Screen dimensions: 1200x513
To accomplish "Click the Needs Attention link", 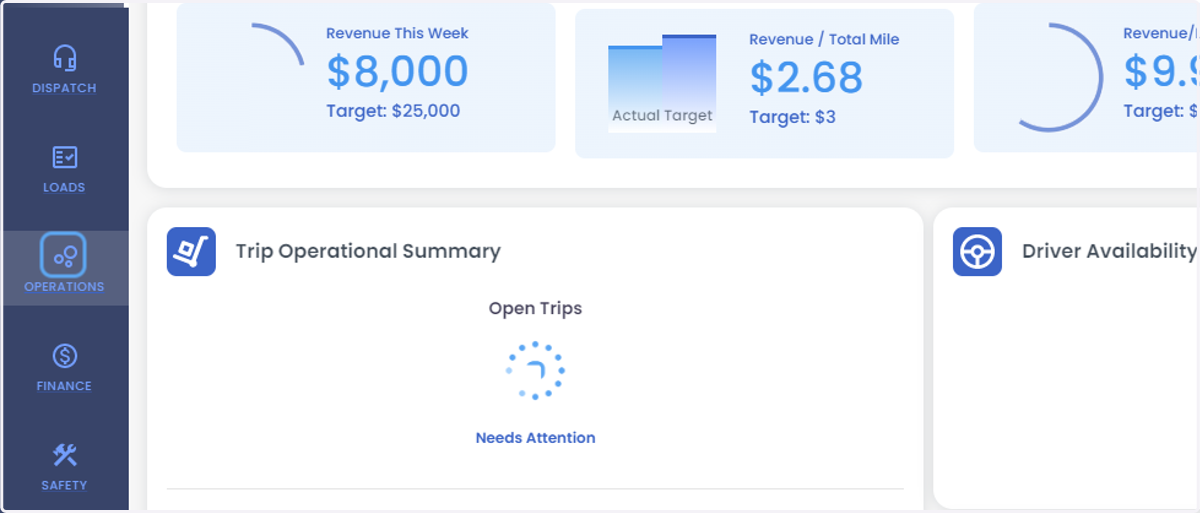I will point(535,438).
